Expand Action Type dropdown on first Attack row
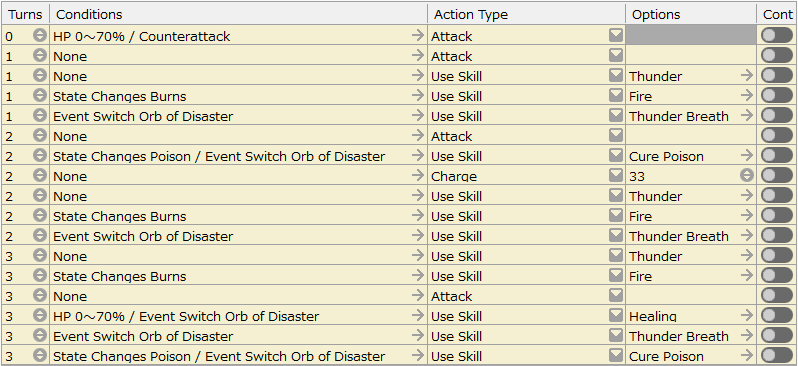Viewport: 798px width, 366px height. pyautogui.click(x=616, y=36)
